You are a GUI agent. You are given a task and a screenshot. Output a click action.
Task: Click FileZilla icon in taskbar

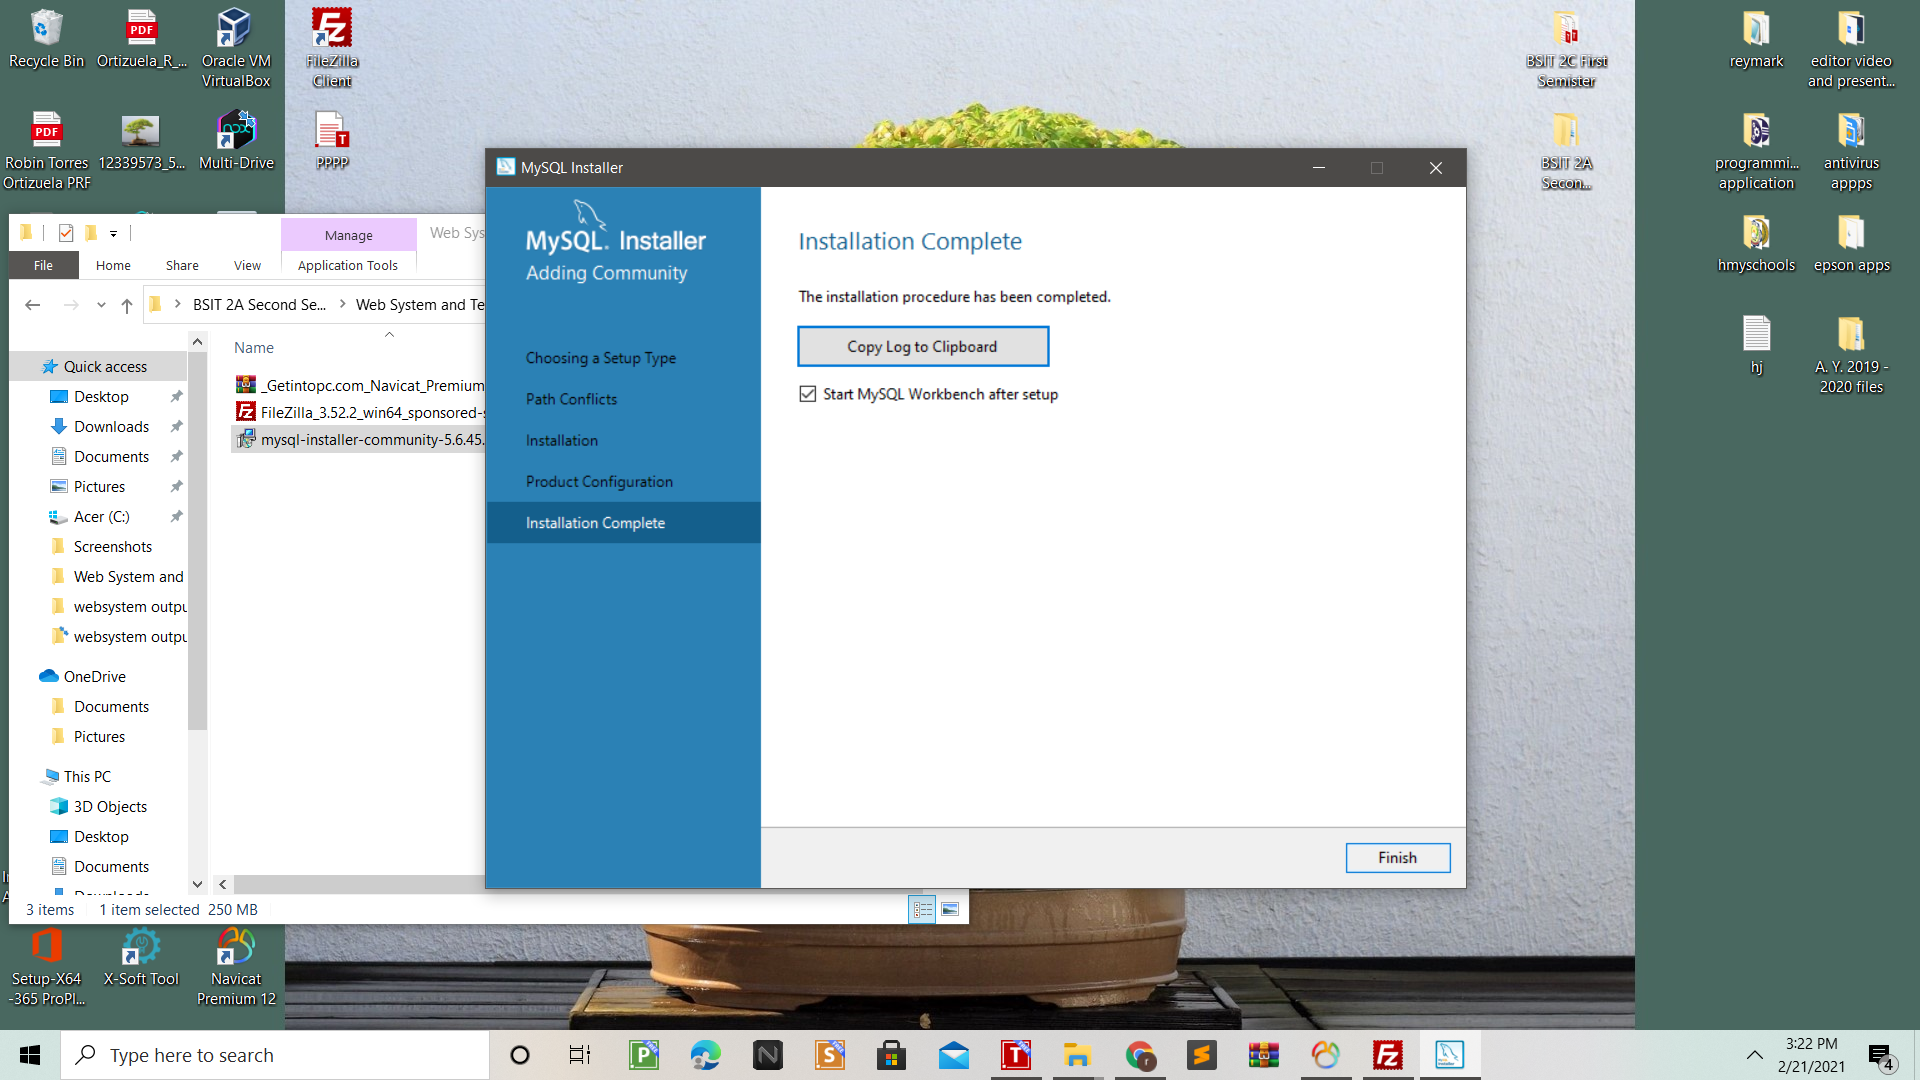(1387, 1055)
